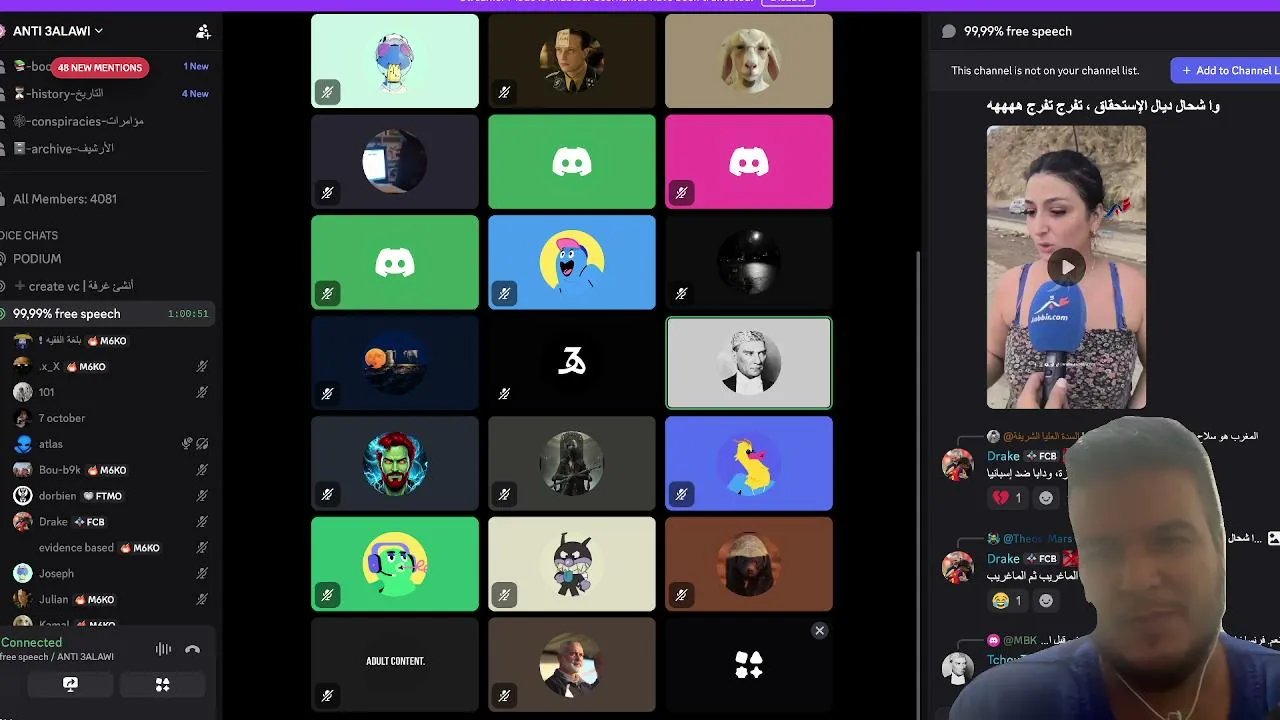The width and height of the screenshot is (1280, 720).
Task: Click the share your screen button
Action: pos(70,685)
